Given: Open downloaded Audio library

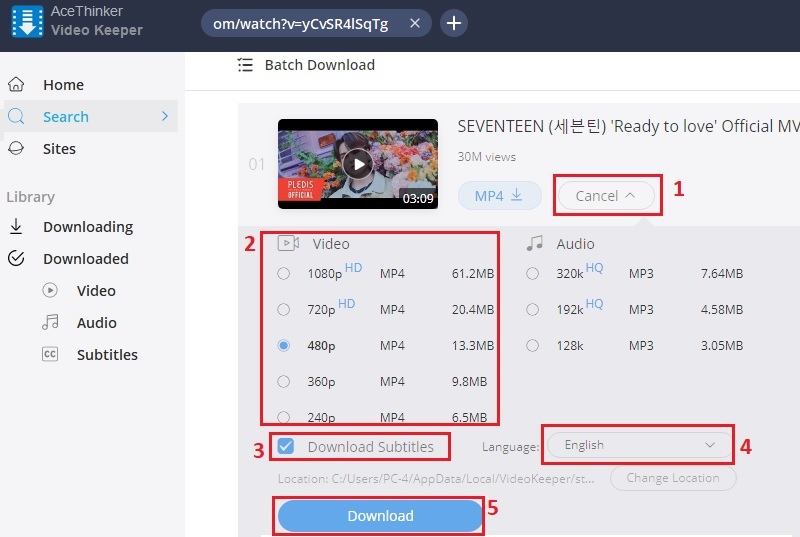Looking at the screenshot, I should click(97, 323).
